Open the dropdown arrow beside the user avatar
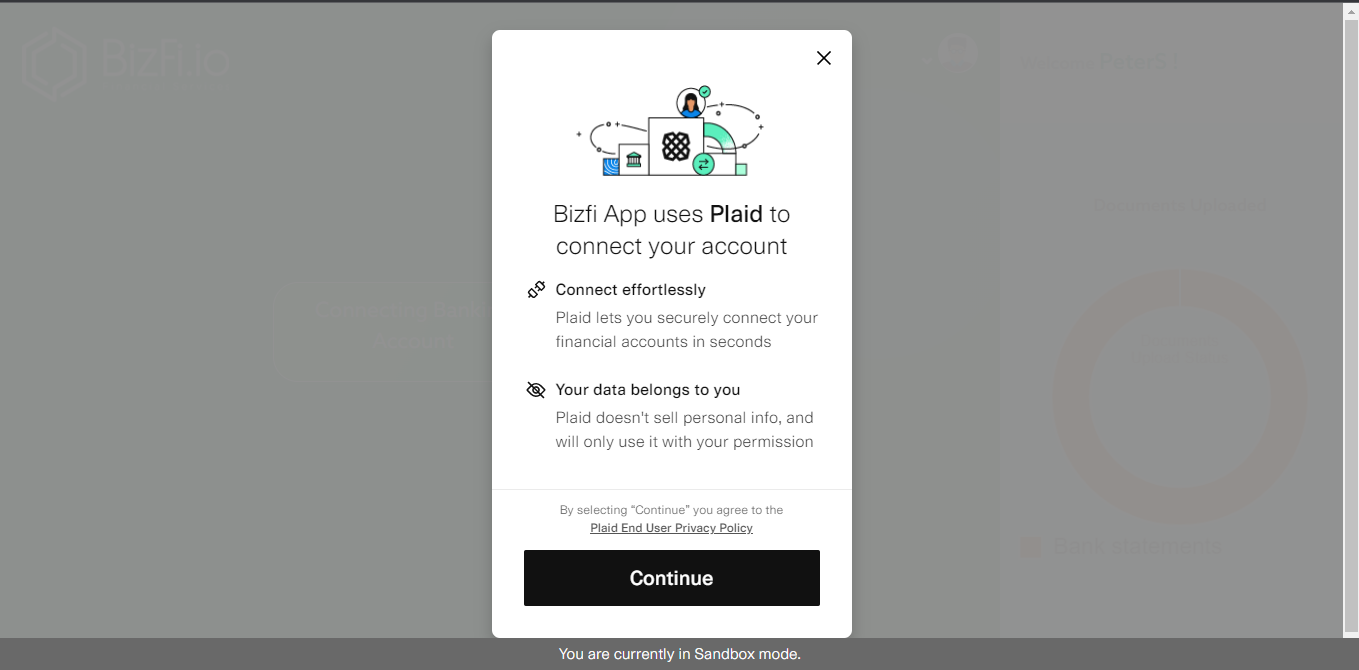Screen dimensions: 1359x670 (927, 60)
